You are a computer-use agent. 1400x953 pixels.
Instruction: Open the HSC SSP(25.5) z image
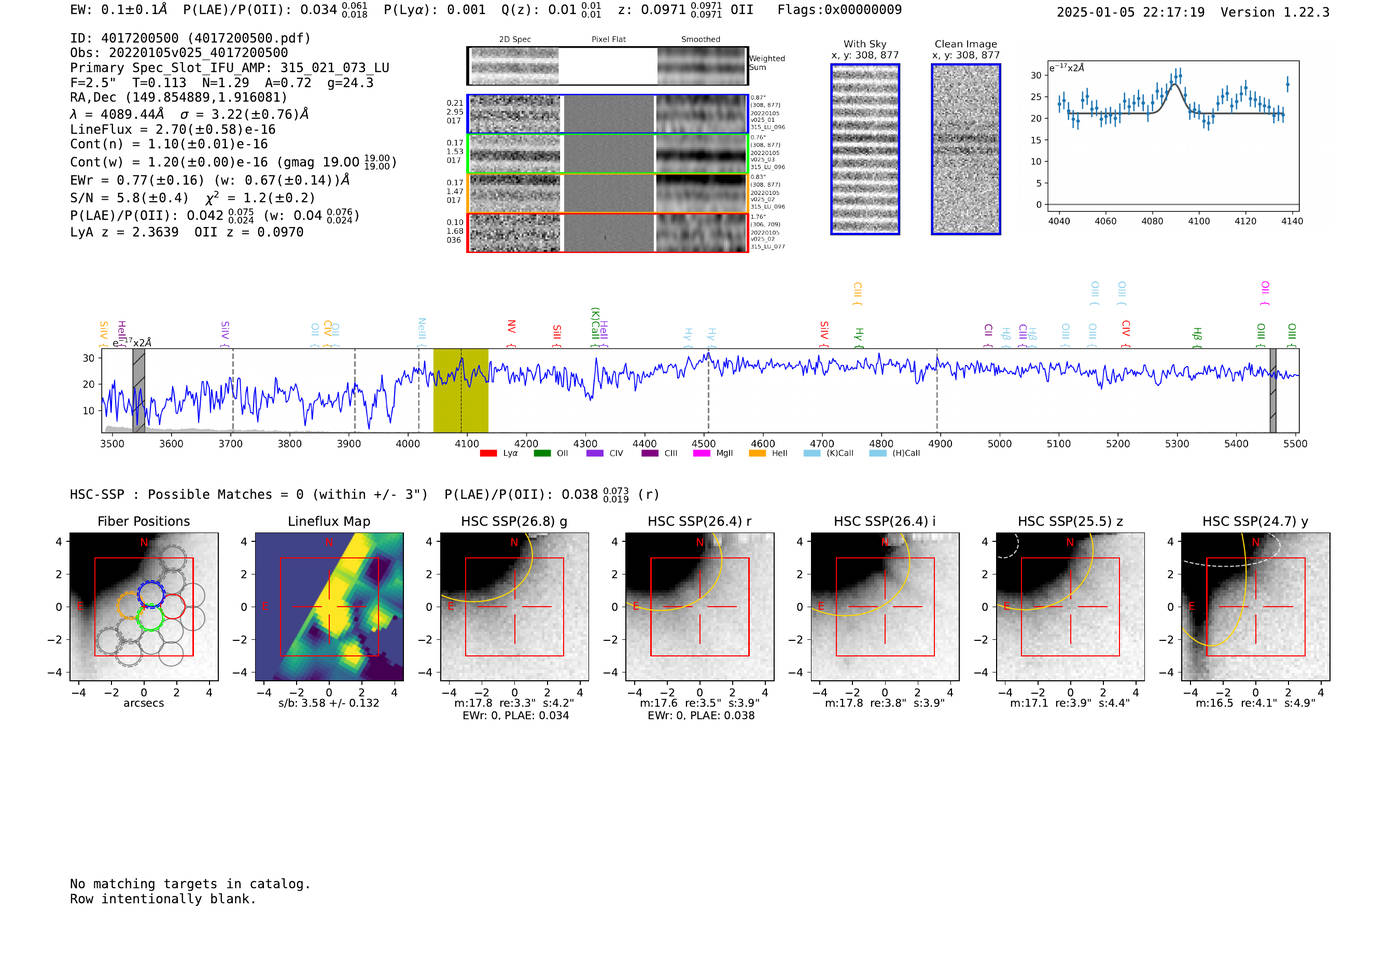1070,606
